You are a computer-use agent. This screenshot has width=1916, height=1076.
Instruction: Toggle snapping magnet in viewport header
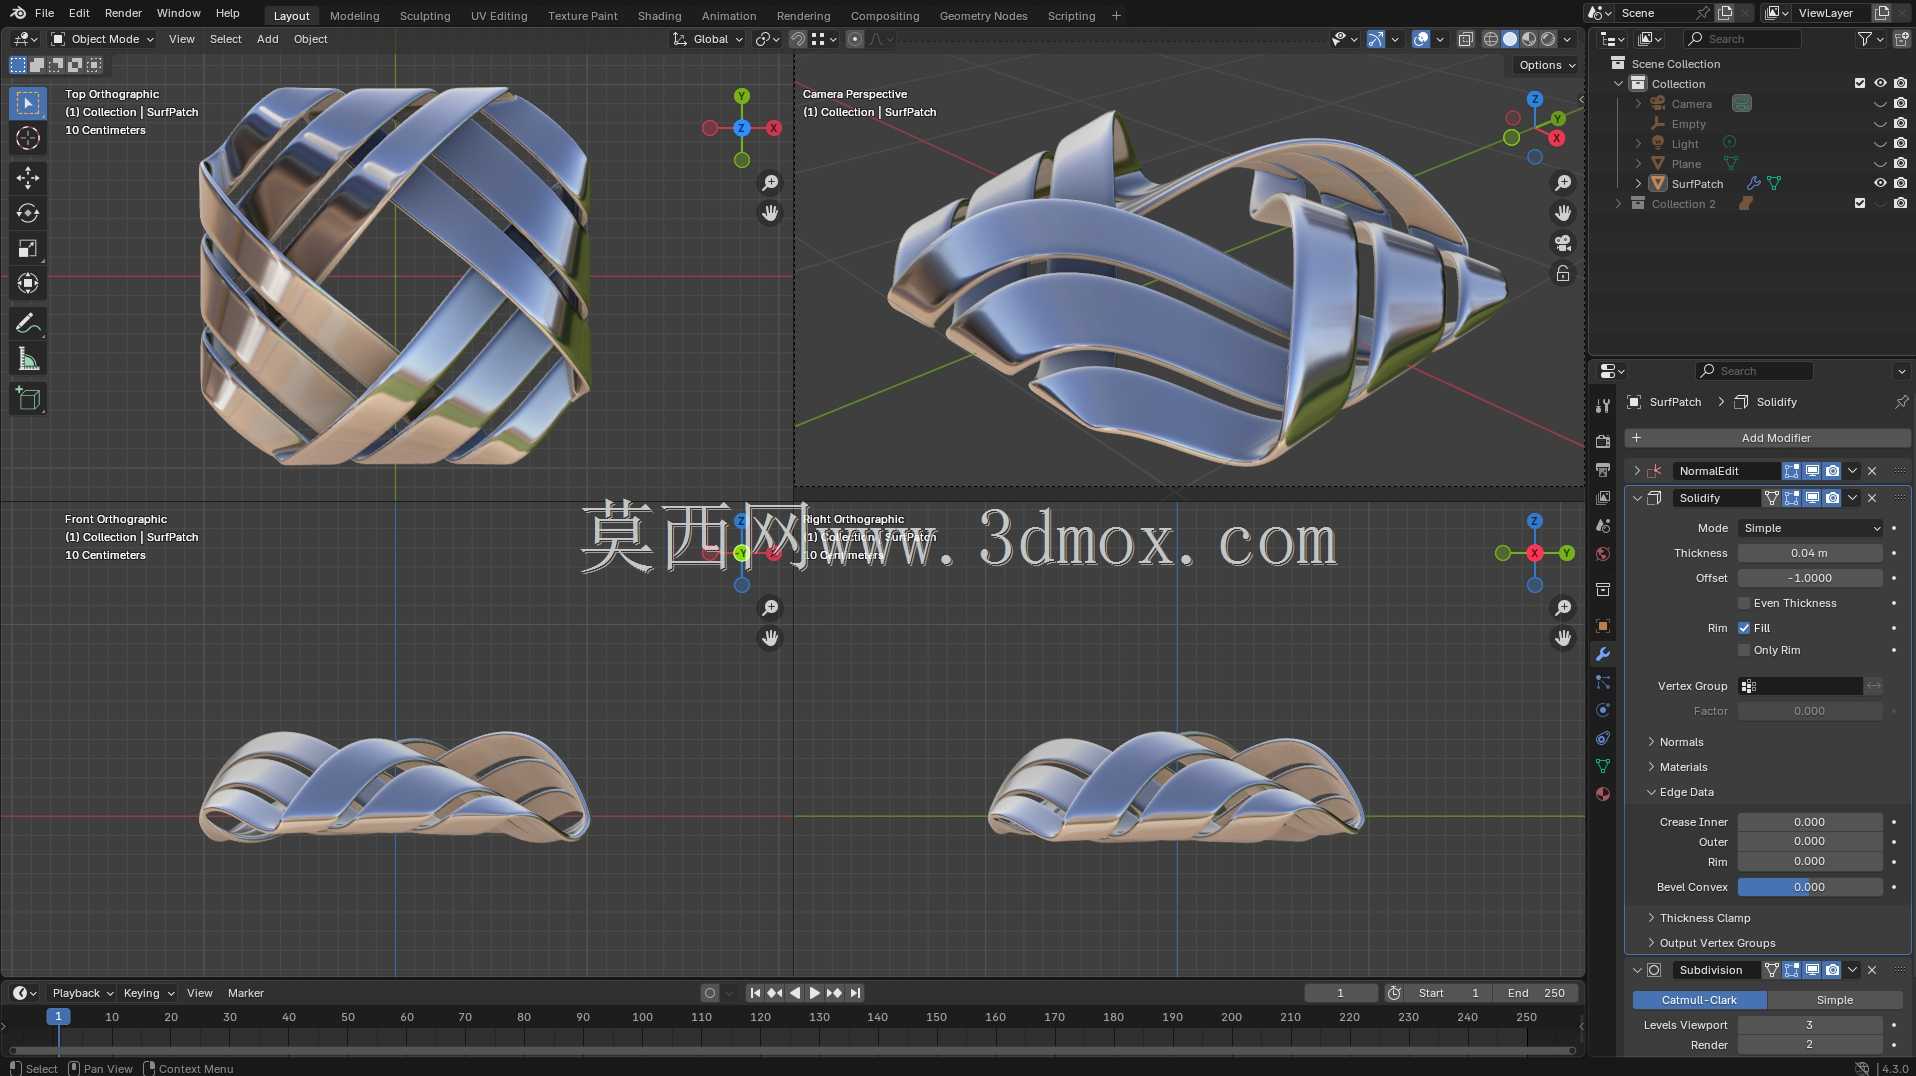798,39
